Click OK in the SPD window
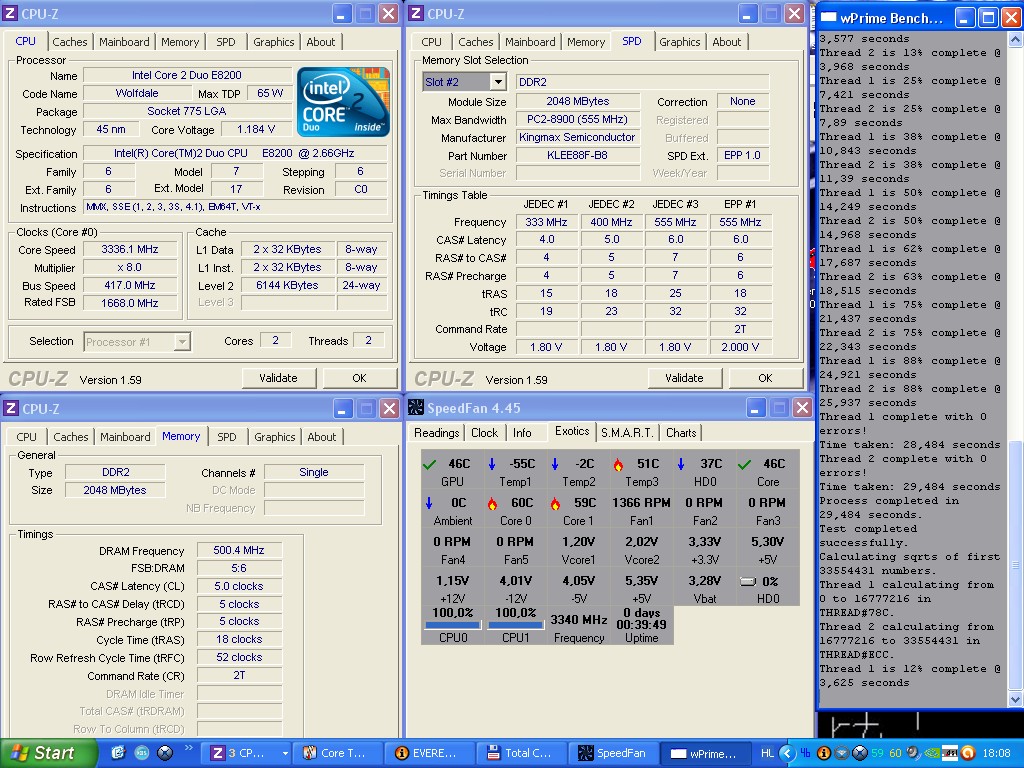Screen dimensions: 1024x768 (765, 378)
